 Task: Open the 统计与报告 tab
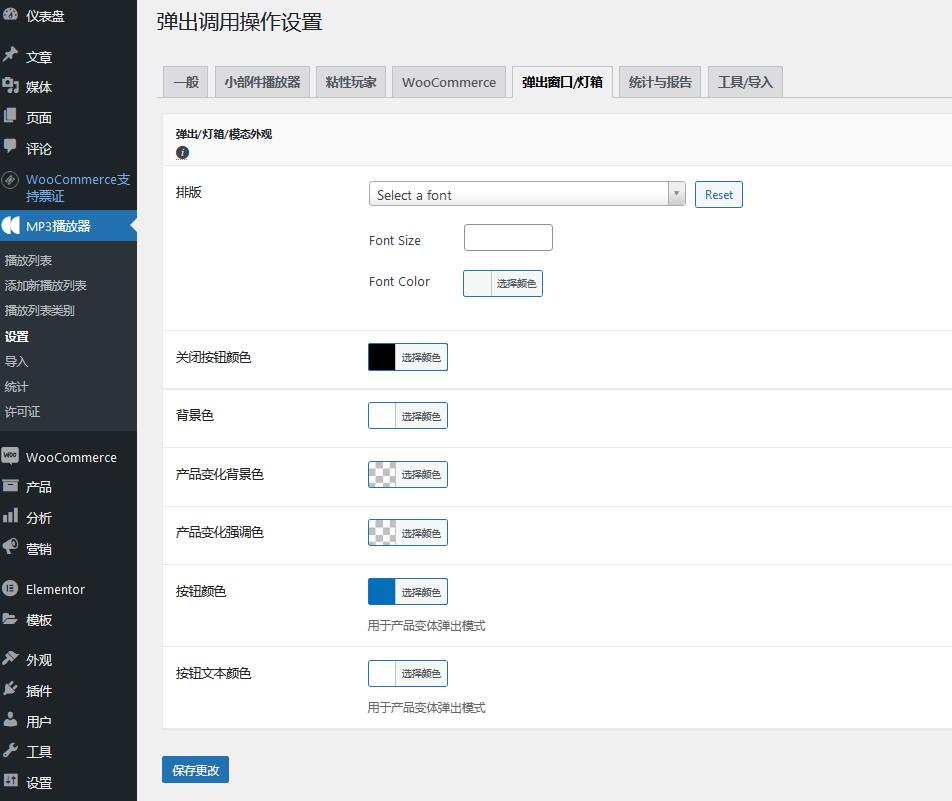660,82
